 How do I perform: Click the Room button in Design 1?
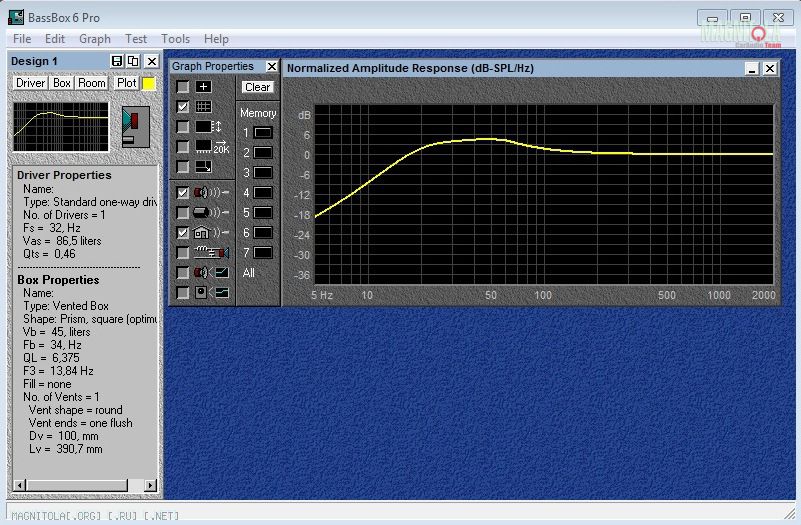tap(92, 83)
